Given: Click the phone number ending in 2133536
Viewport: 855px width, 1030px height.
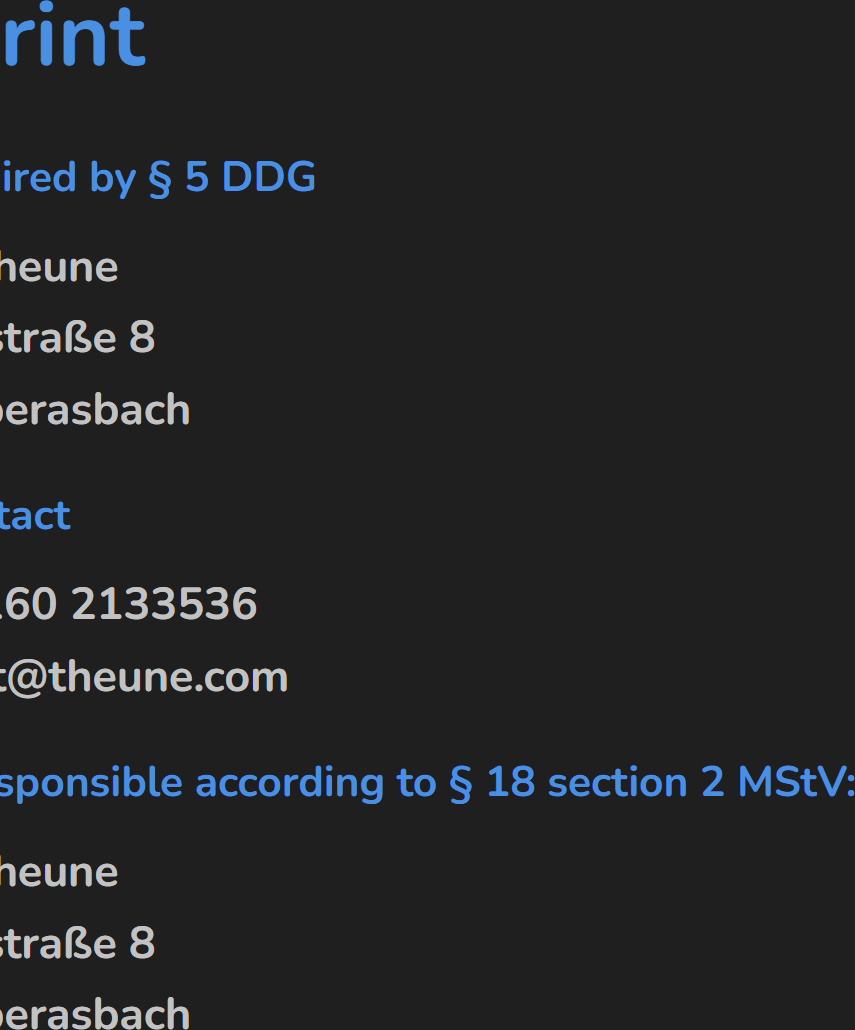Looking at the screenshot, I should tap(128, 605).
